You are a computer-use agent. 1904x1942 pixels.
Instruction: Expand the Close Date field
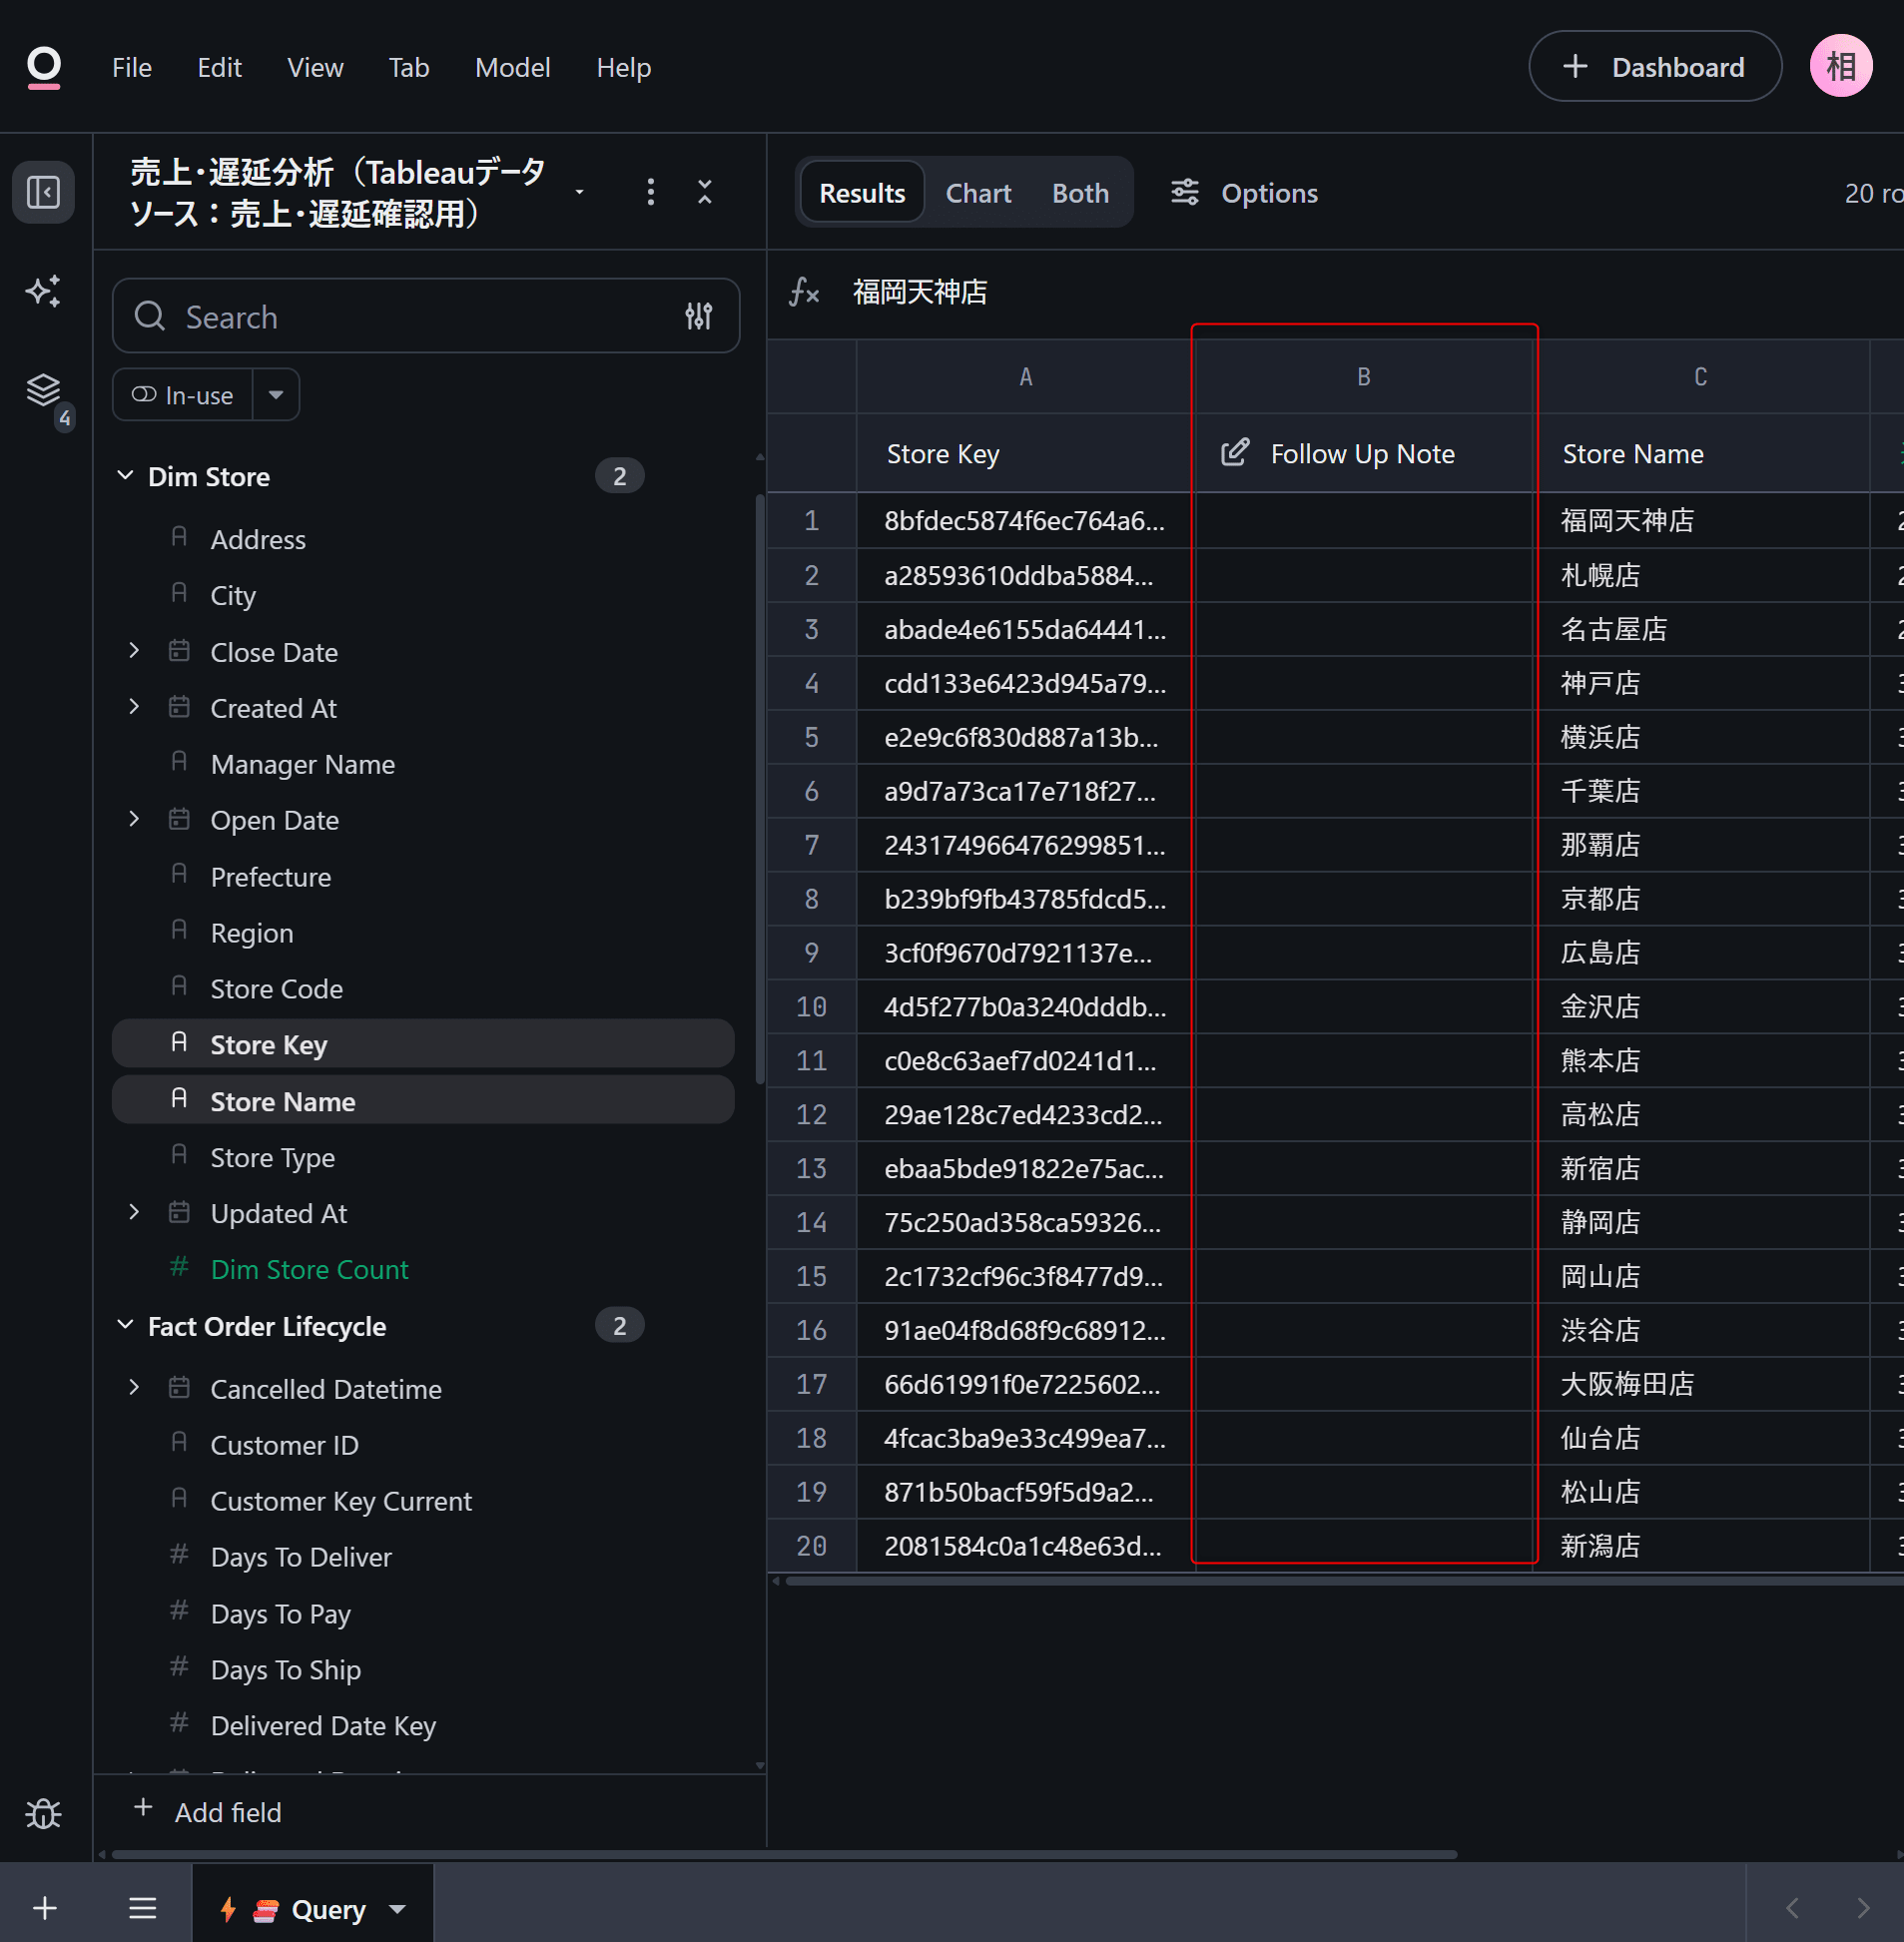tap(135, 651)
